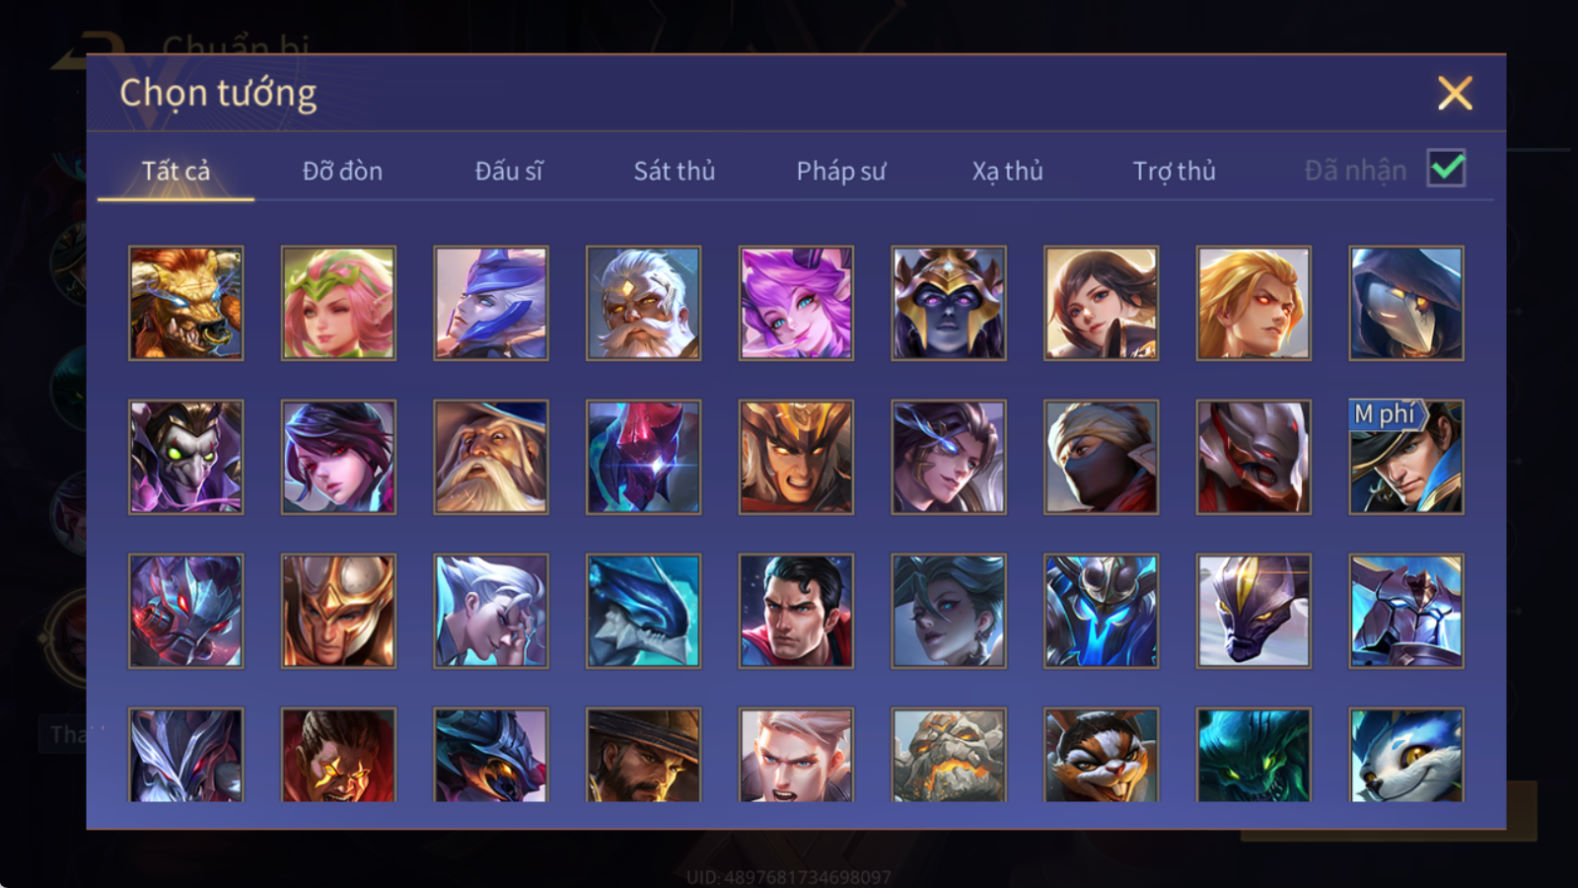Switch to the Pháp sư tab

pos(841,171)
